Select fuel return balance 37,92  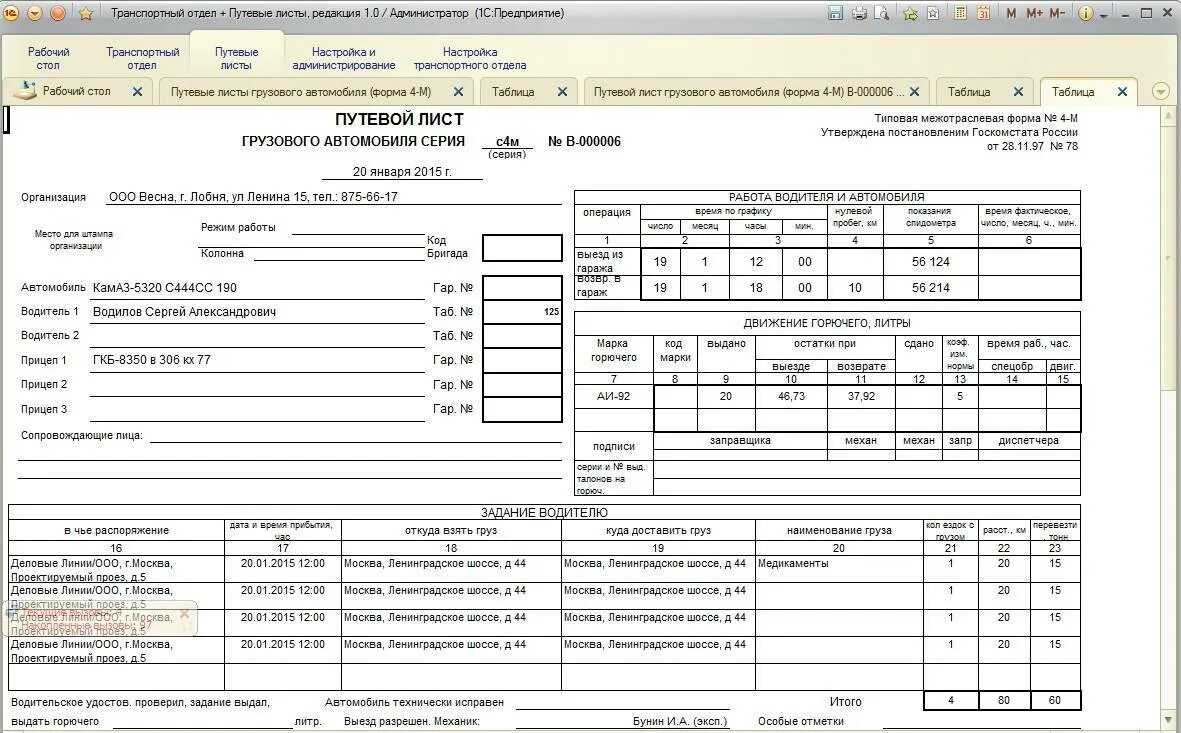point(861,396)
